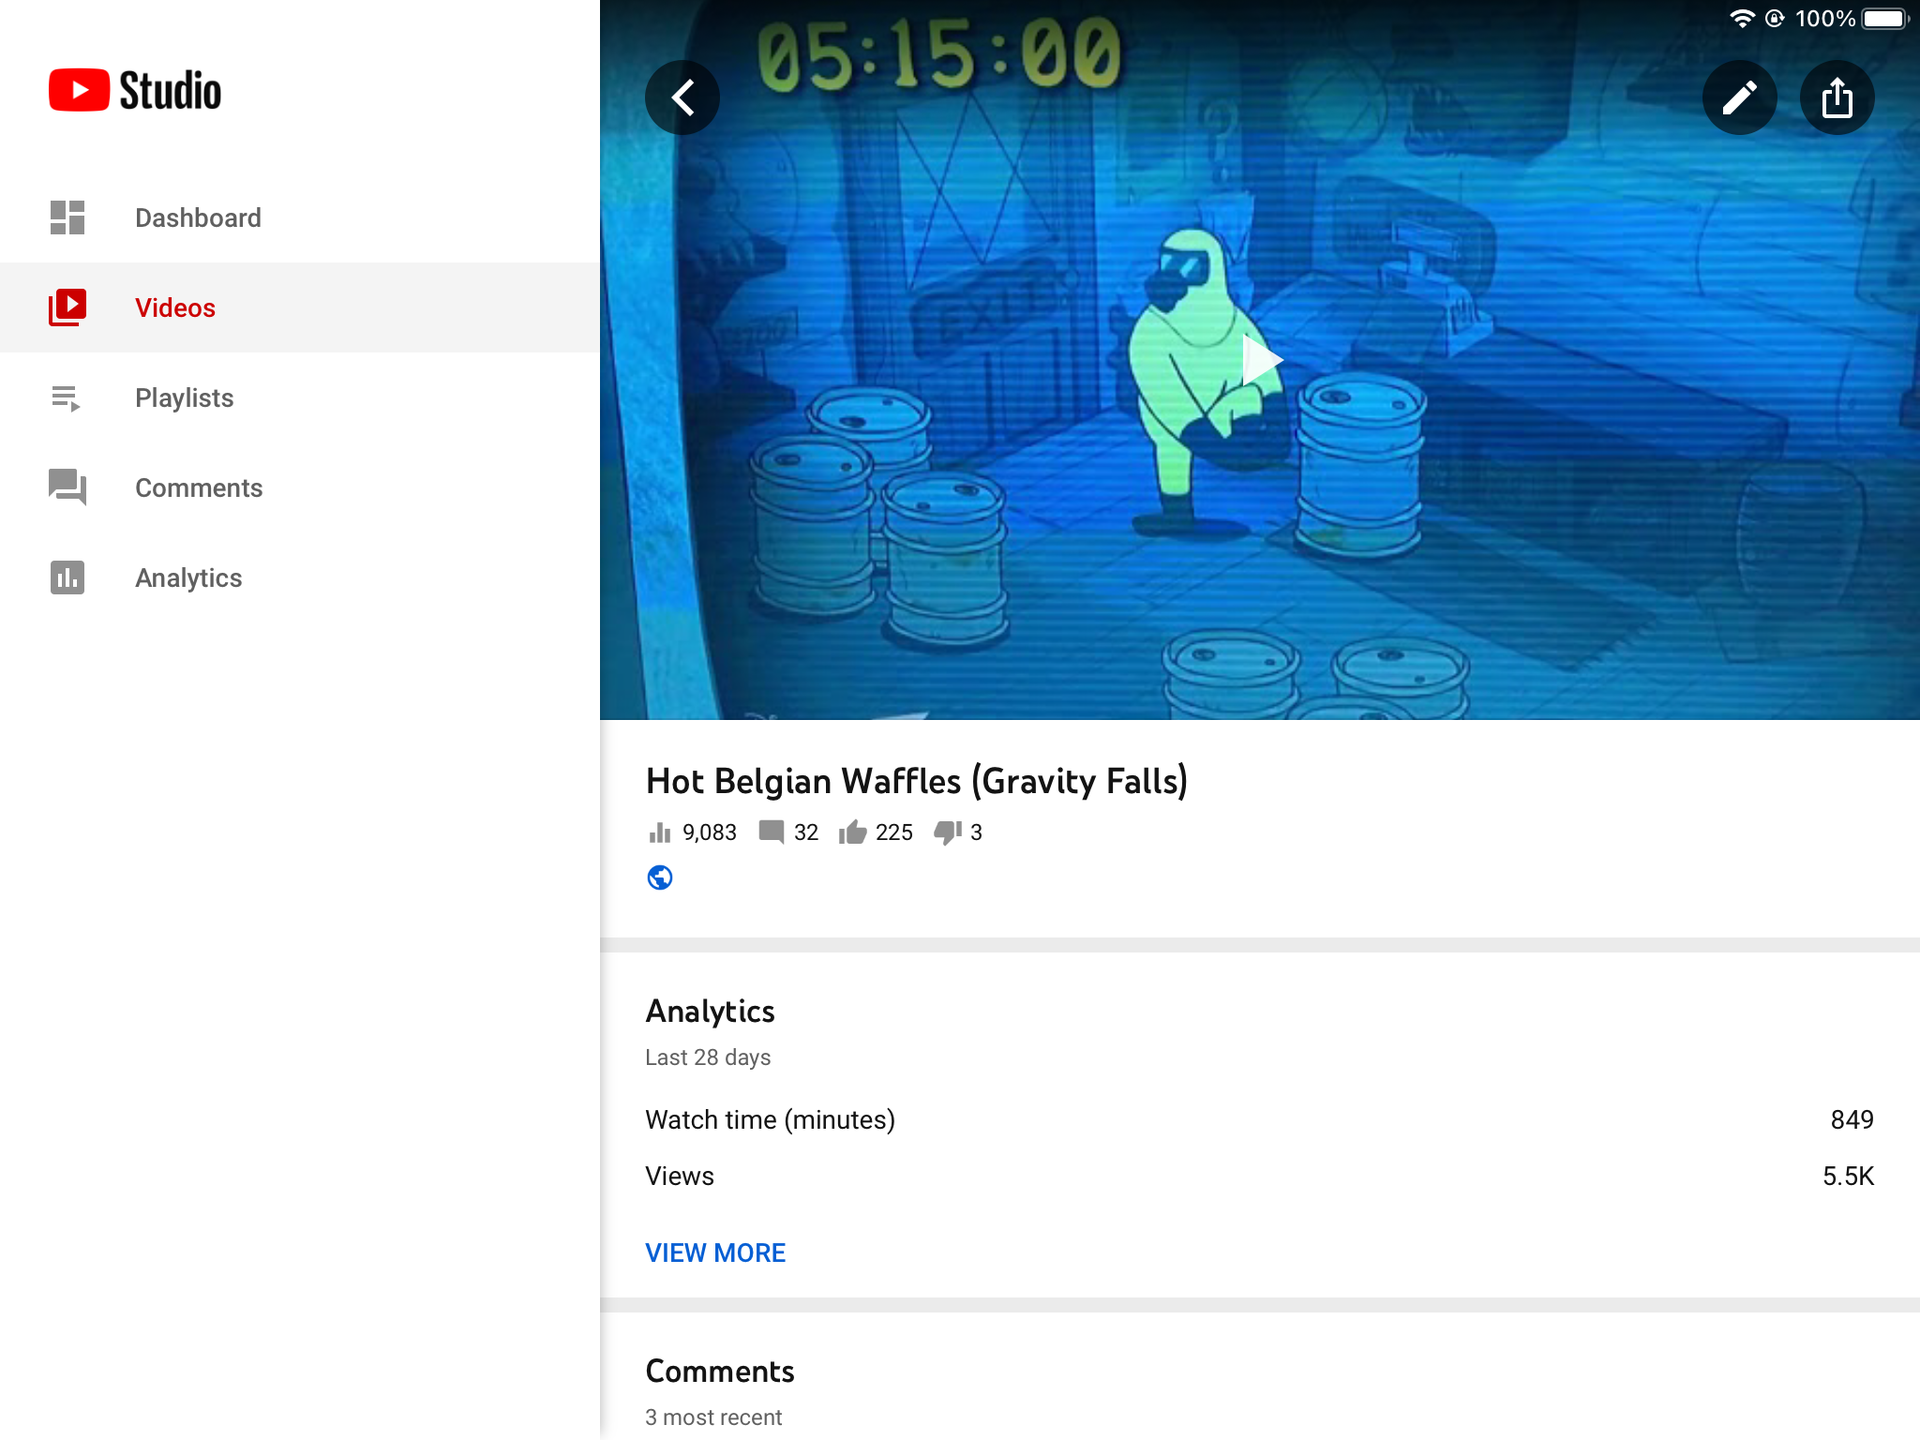Edit video with the pencil icon

(x=1740, y=98)
